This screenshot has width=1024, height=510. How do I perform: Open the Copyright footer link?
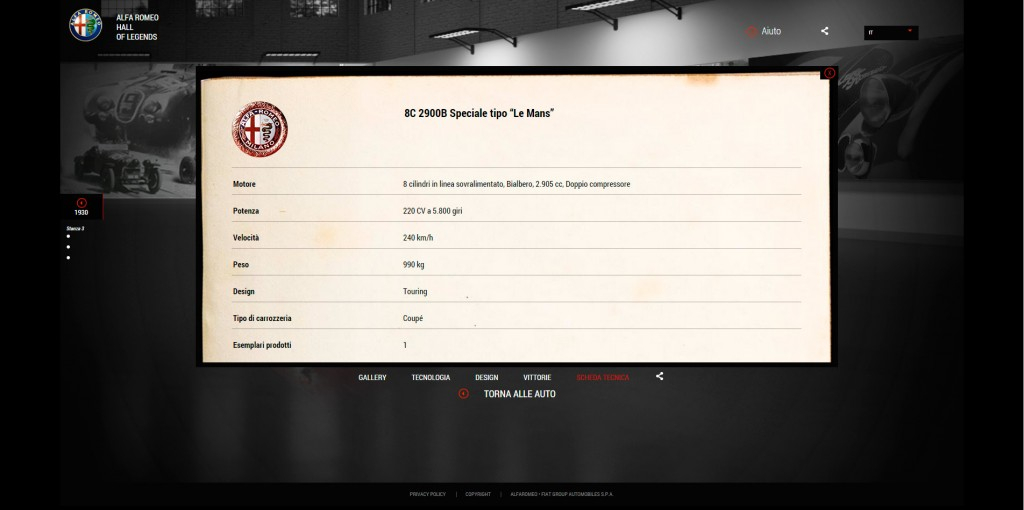(x=478, y=494)
